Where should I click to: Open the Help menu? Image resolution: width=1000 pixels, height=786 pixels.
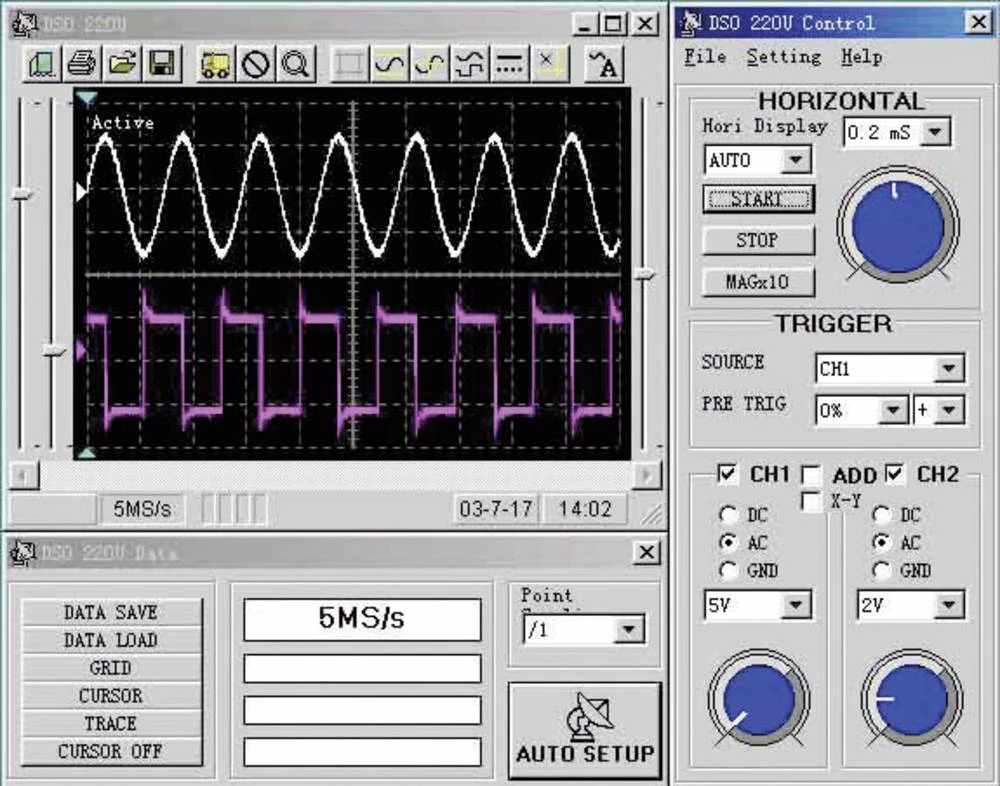pyautogui.click(x=861, y=57)
